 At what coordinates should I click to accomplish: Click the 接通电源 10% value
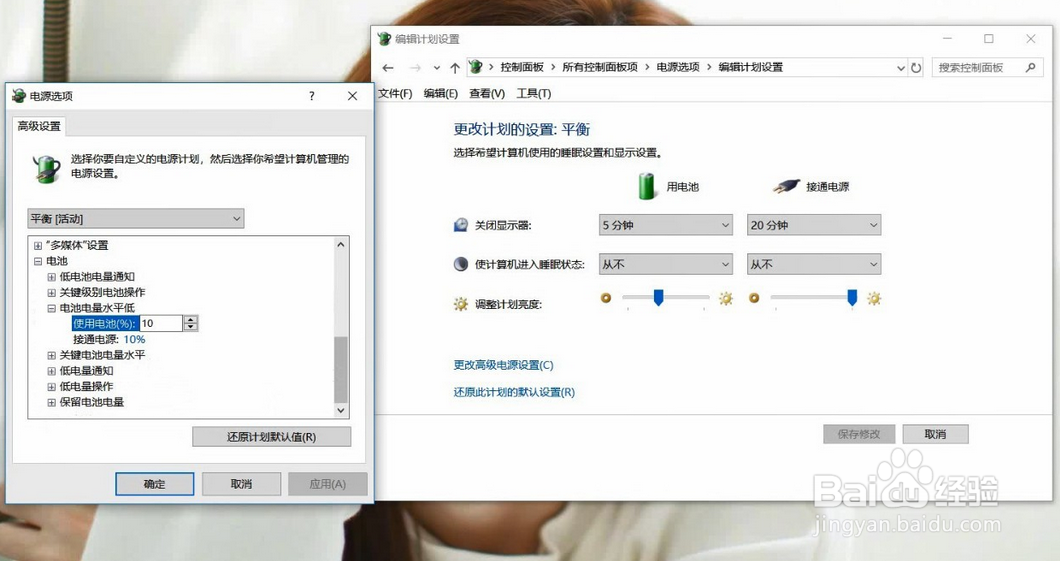click(135, 339)
